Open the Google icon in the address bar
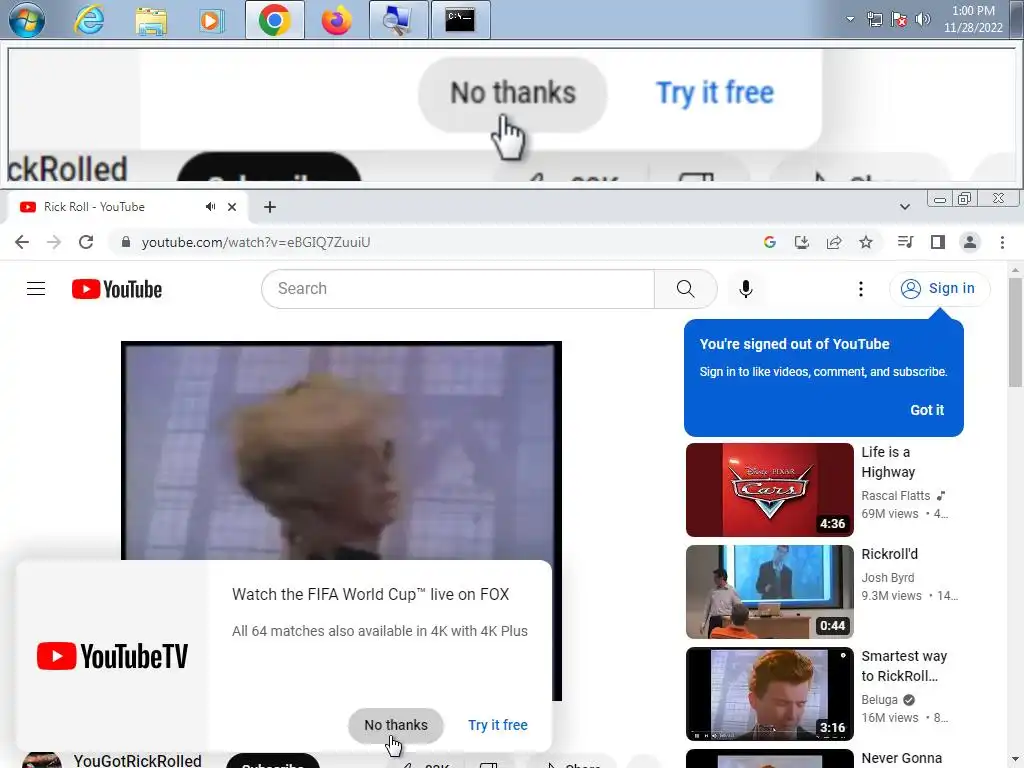1024x768 pixels. tap(769, 242)
